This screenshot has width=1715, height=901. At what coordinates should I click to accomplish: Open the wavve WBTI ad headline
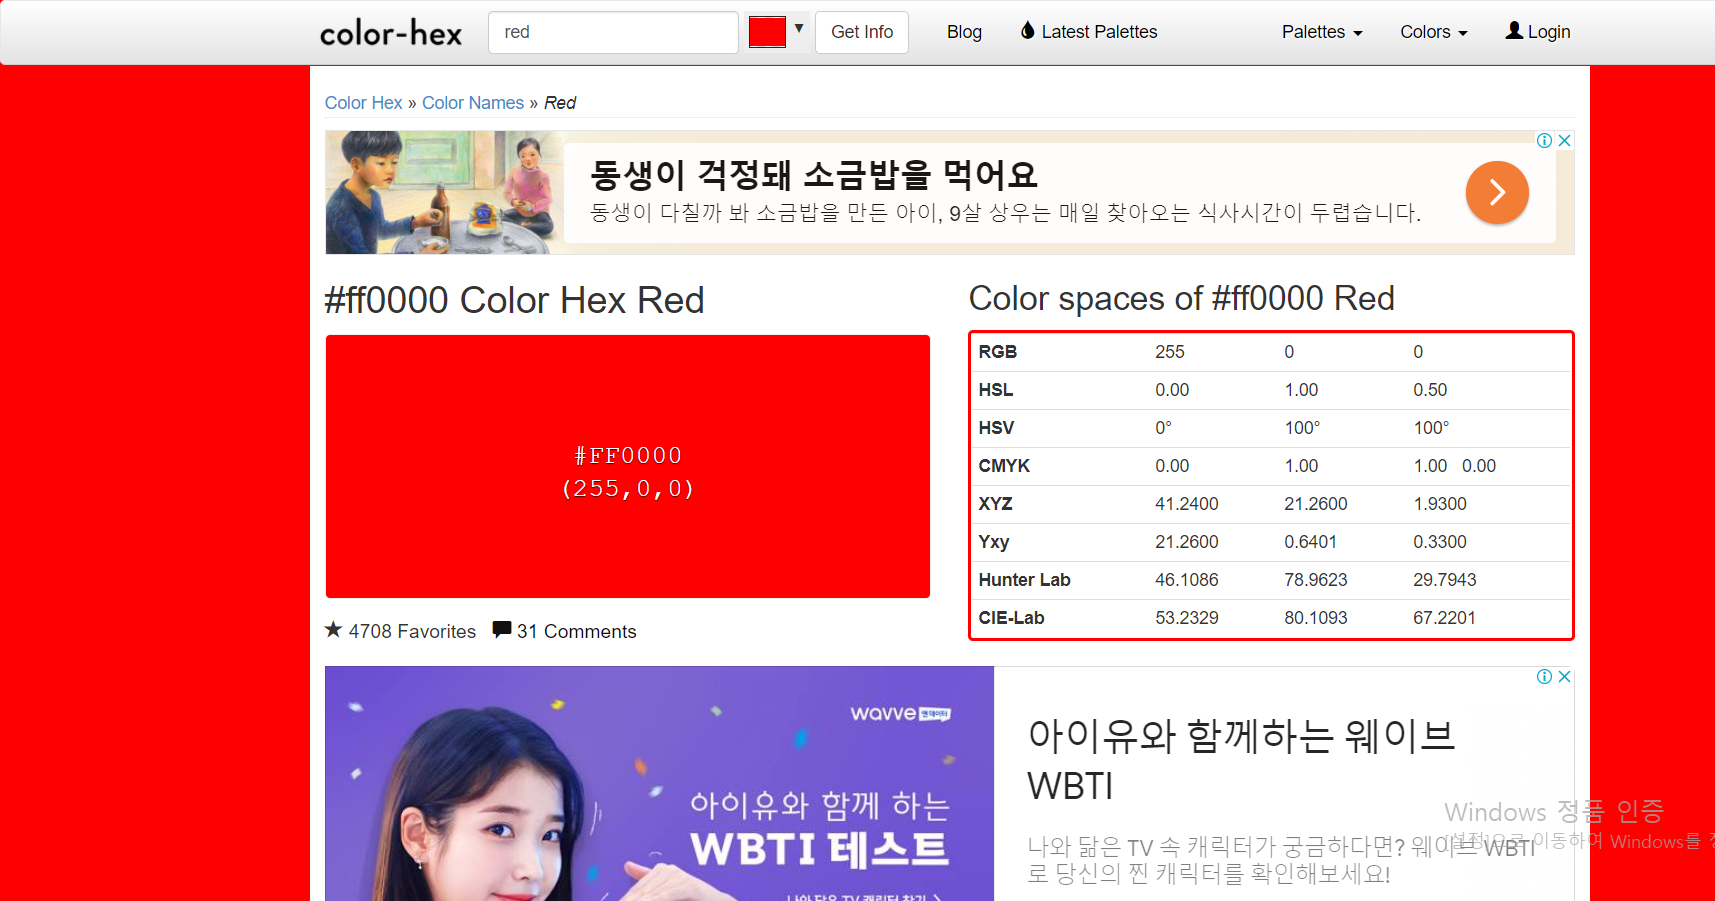1241,761
